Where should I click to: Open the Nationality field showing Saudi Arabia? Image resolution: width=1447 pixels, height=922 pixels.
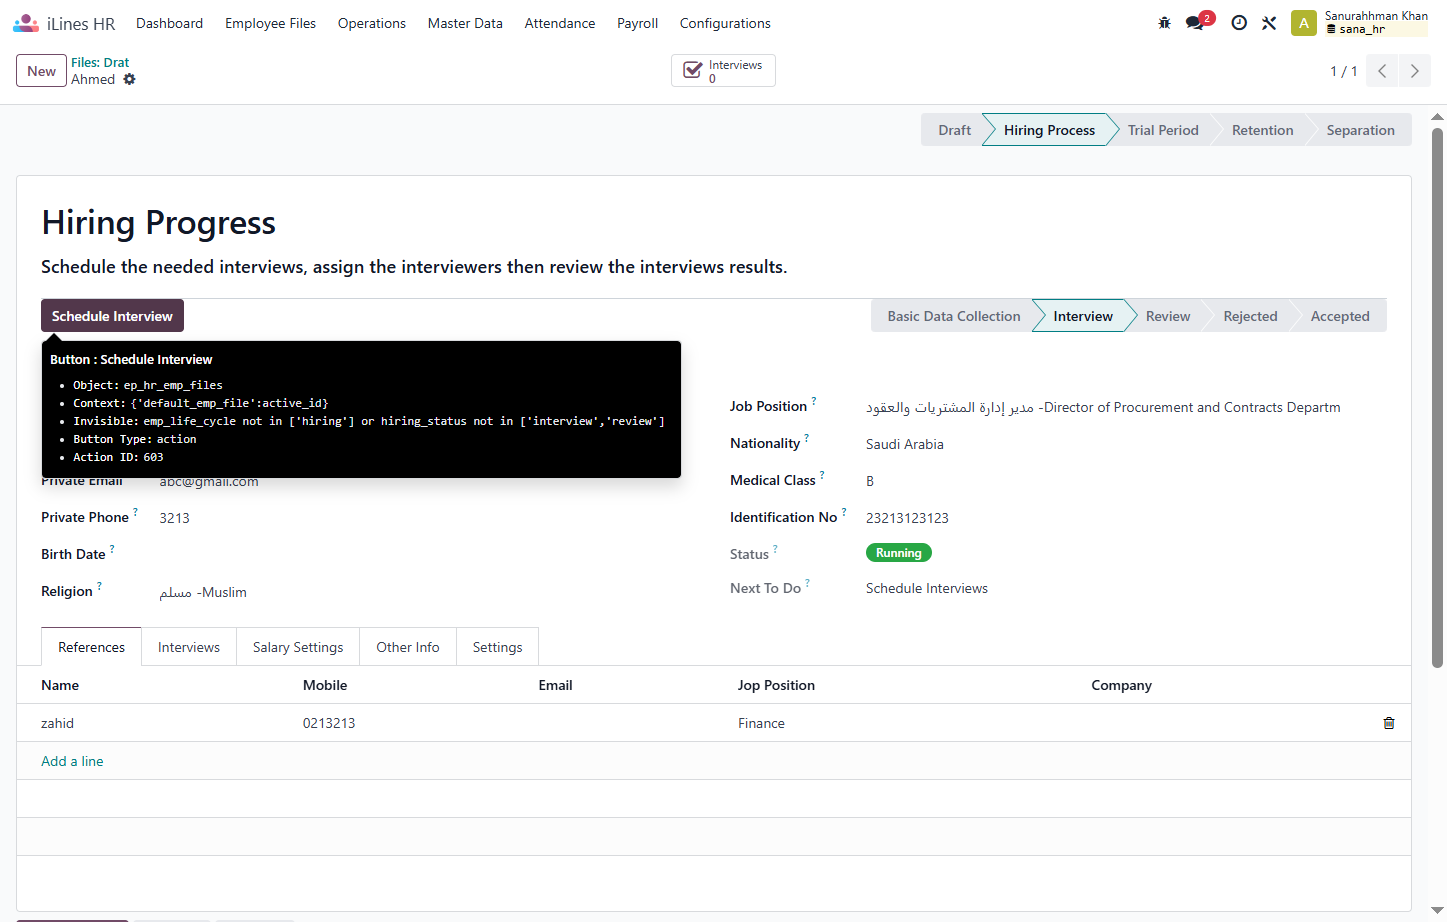coord(1126,444)
